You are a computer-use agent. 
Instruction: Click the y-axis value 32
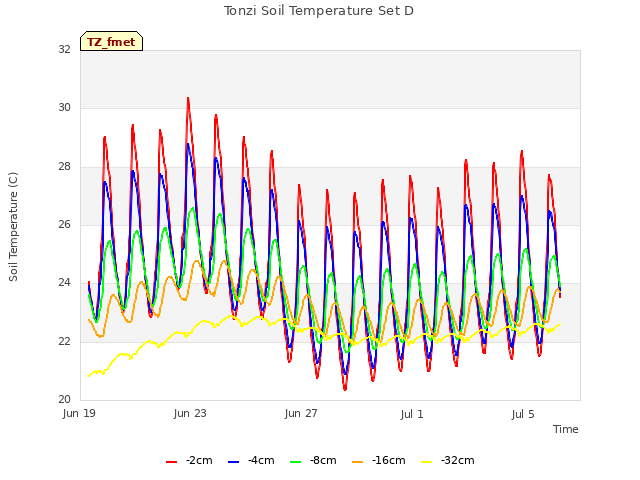[x=64, y=49]
